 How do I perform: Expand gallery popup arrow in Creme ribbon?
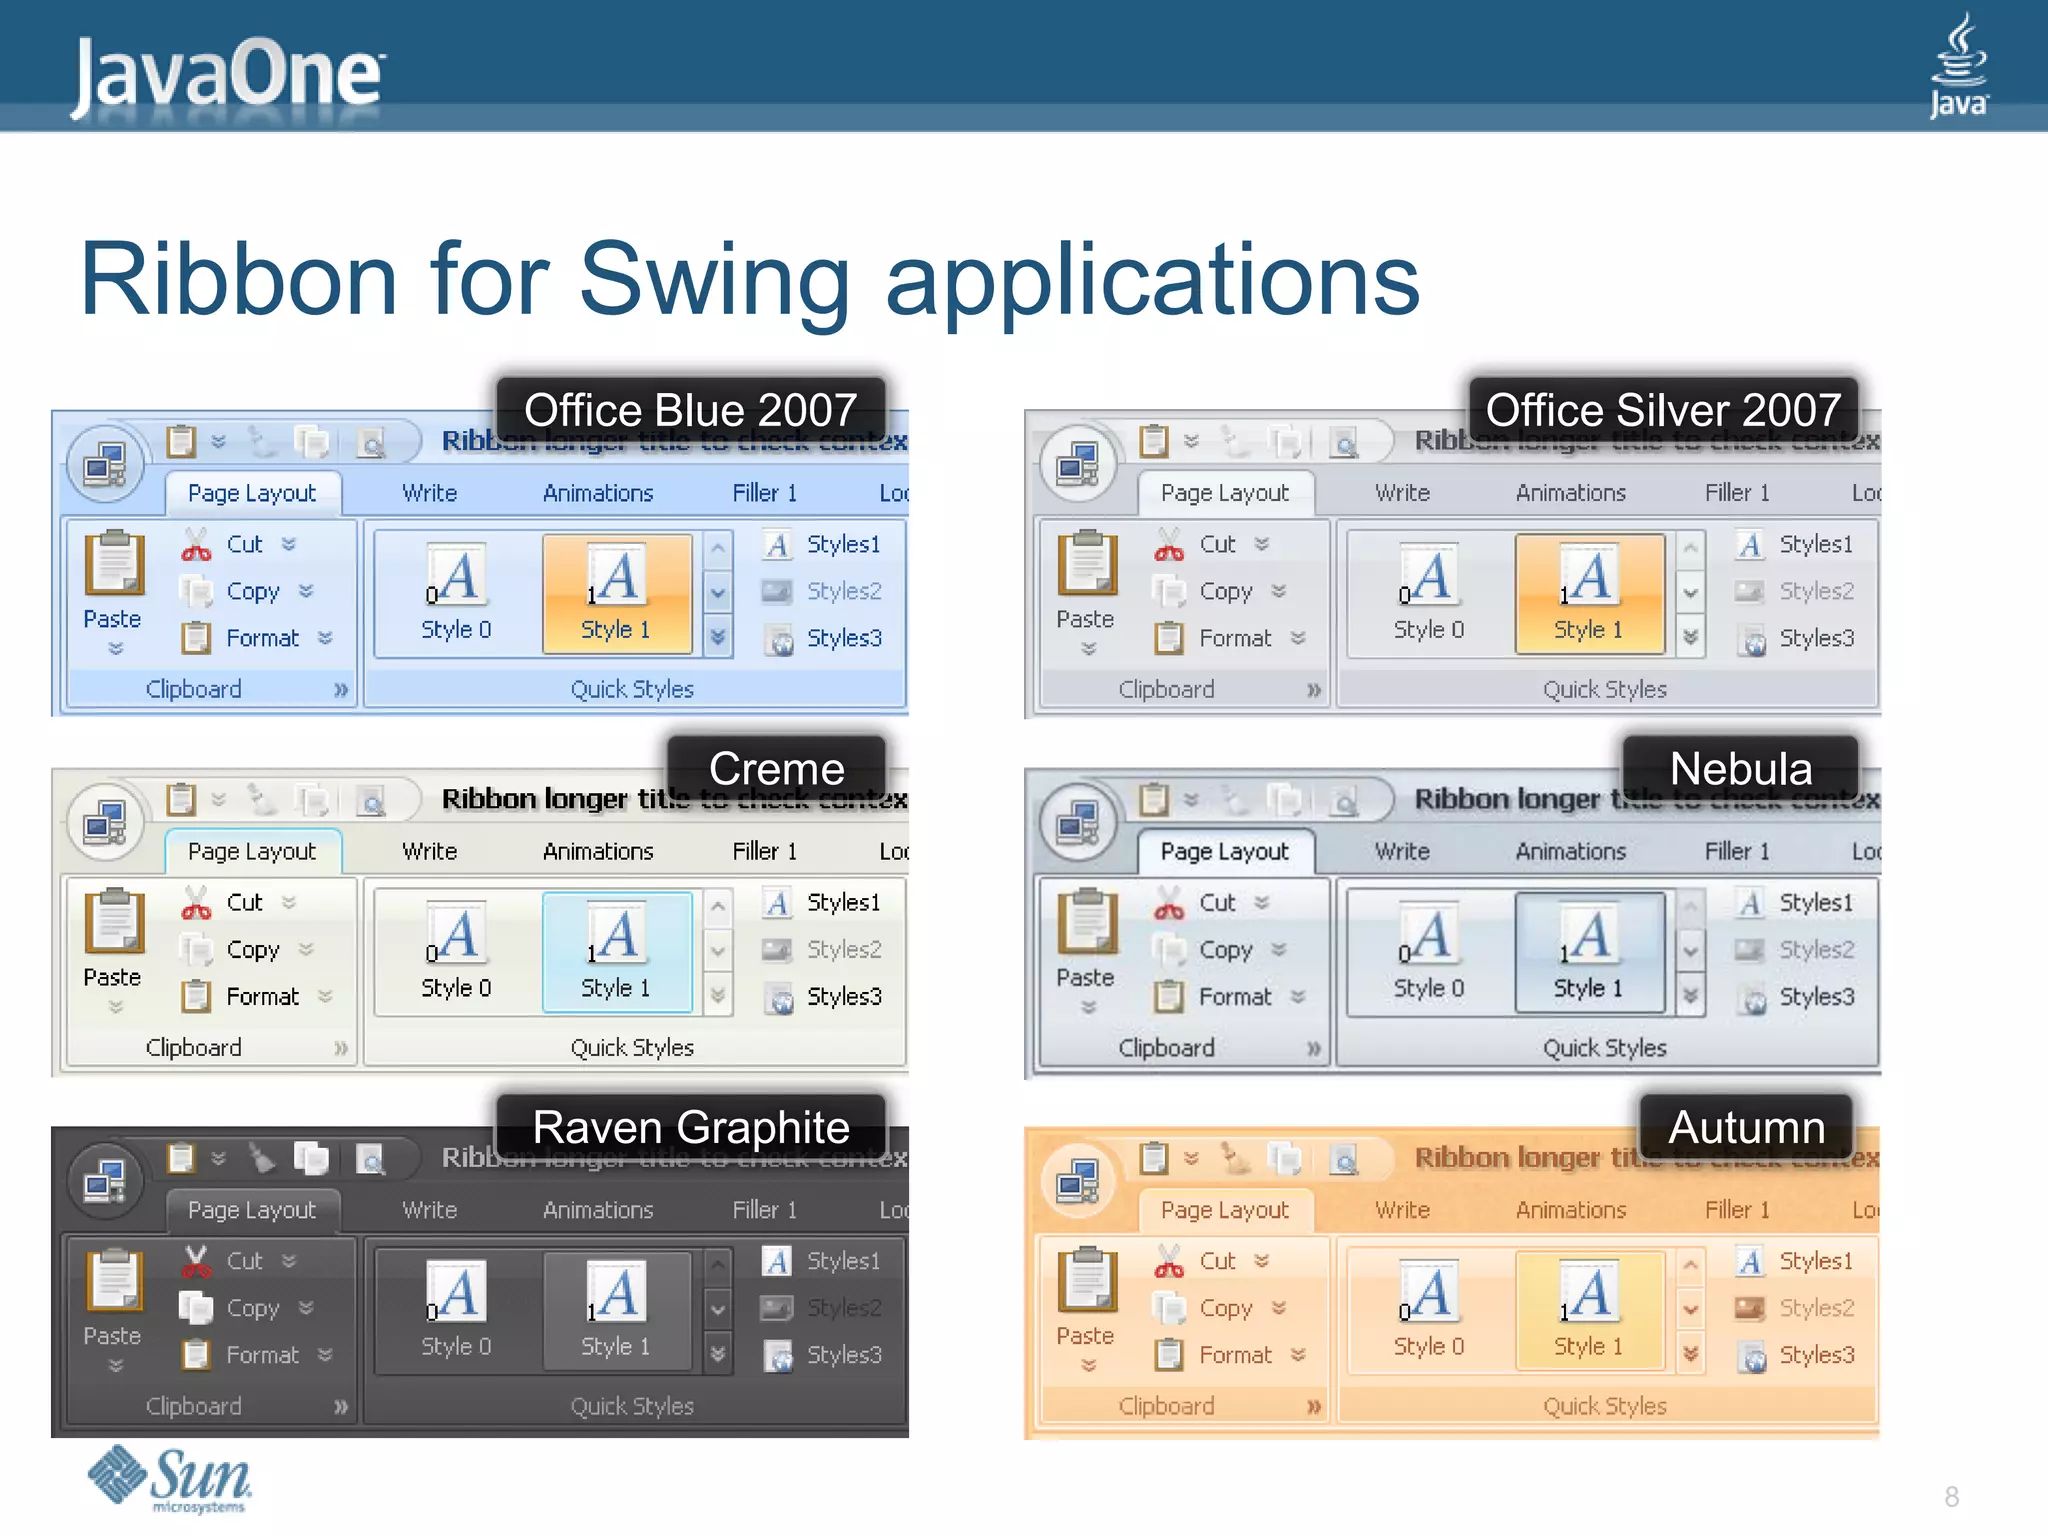coord(718,995)
